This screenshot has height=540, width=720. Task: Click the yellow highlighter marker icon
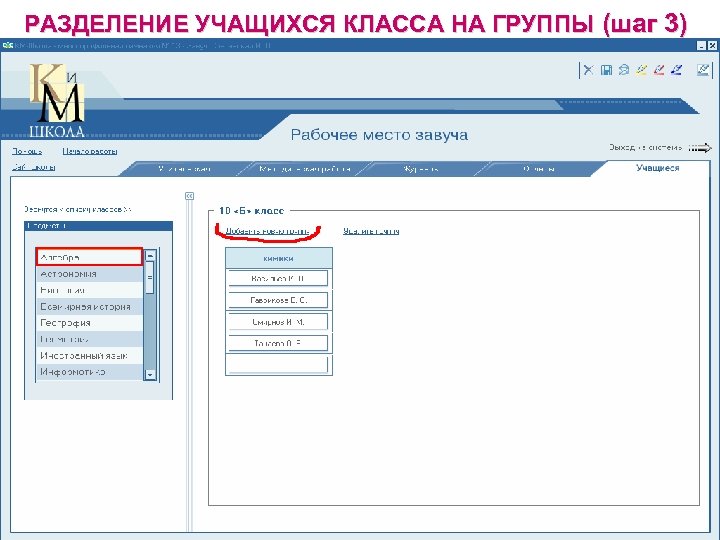641,70
